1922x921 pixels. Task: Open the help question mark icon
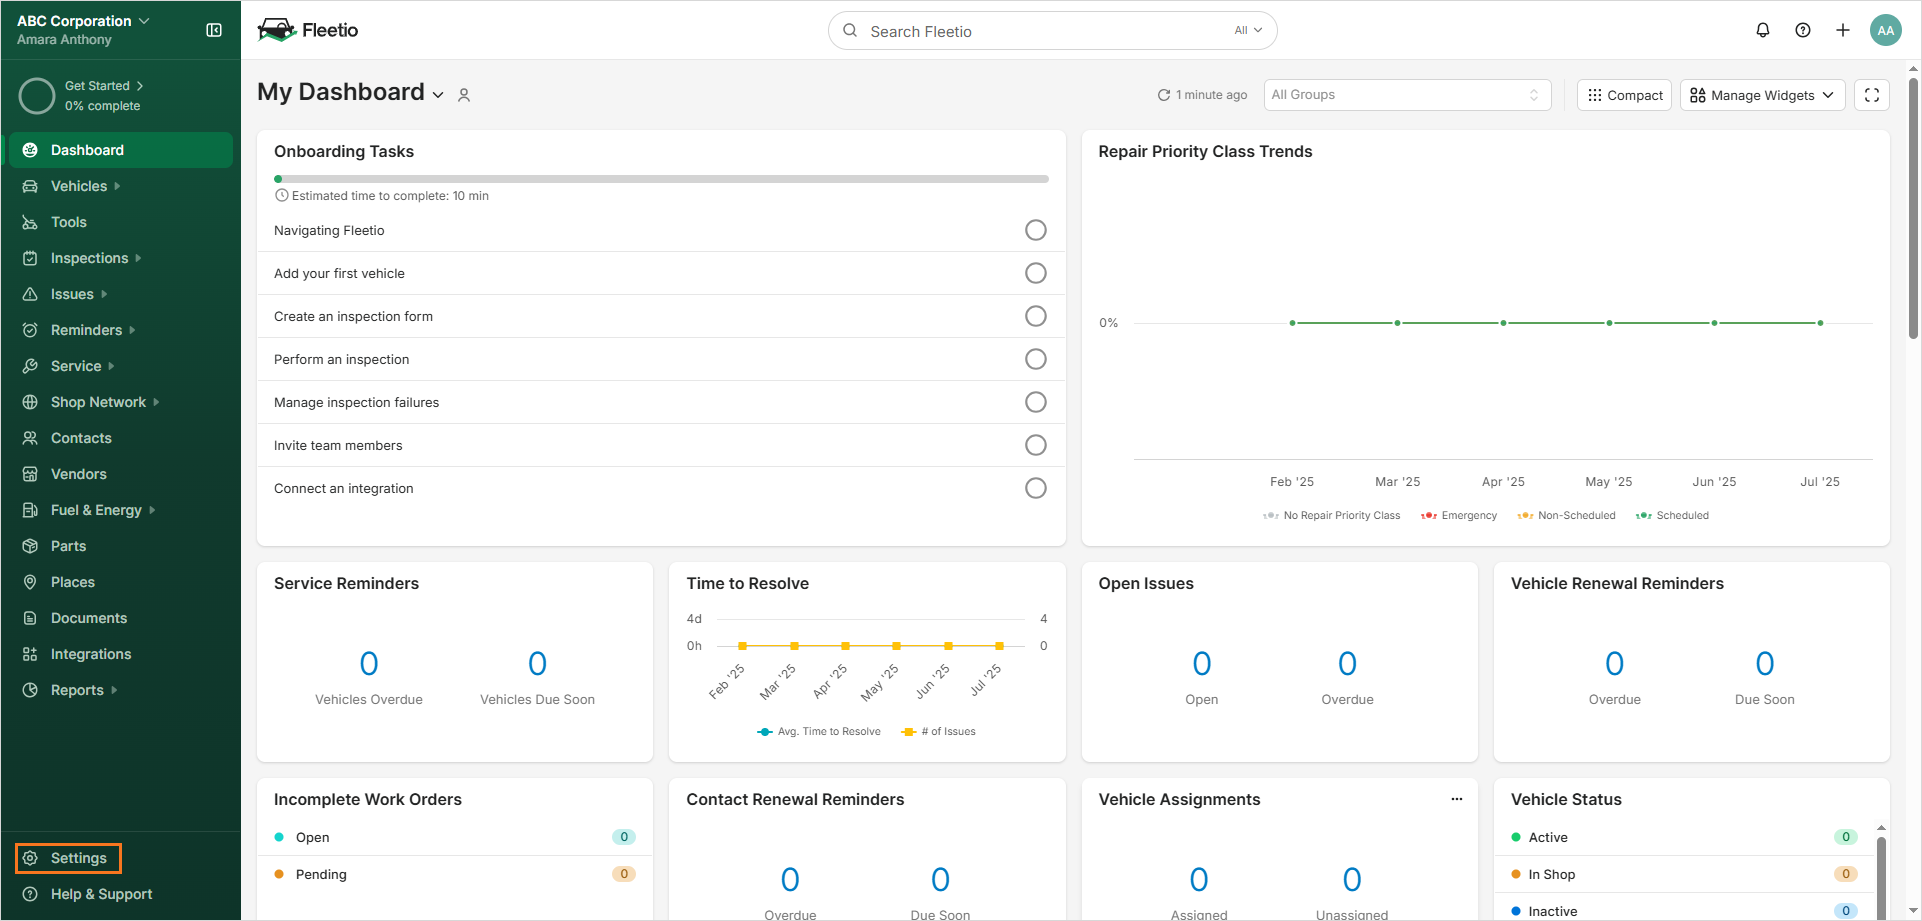(1802, 30)
